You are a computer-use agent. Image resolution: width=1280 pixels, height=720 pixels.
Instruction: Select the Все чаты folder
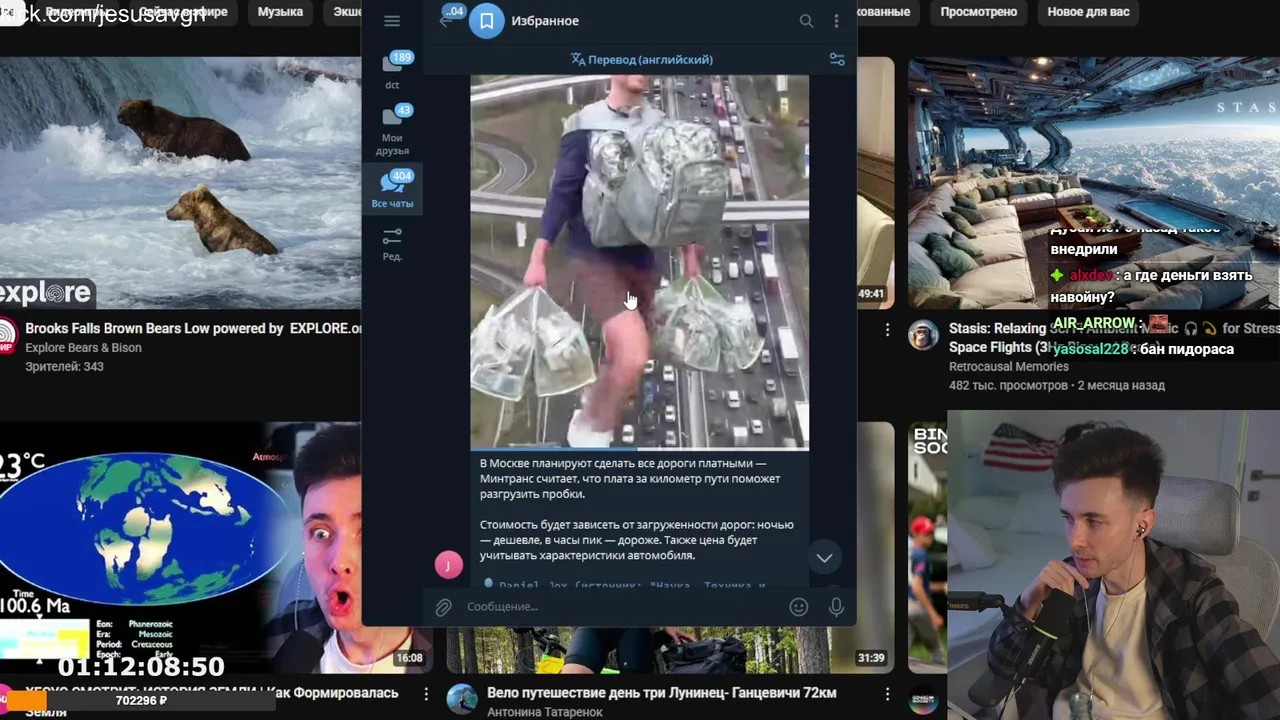(392, 189)
